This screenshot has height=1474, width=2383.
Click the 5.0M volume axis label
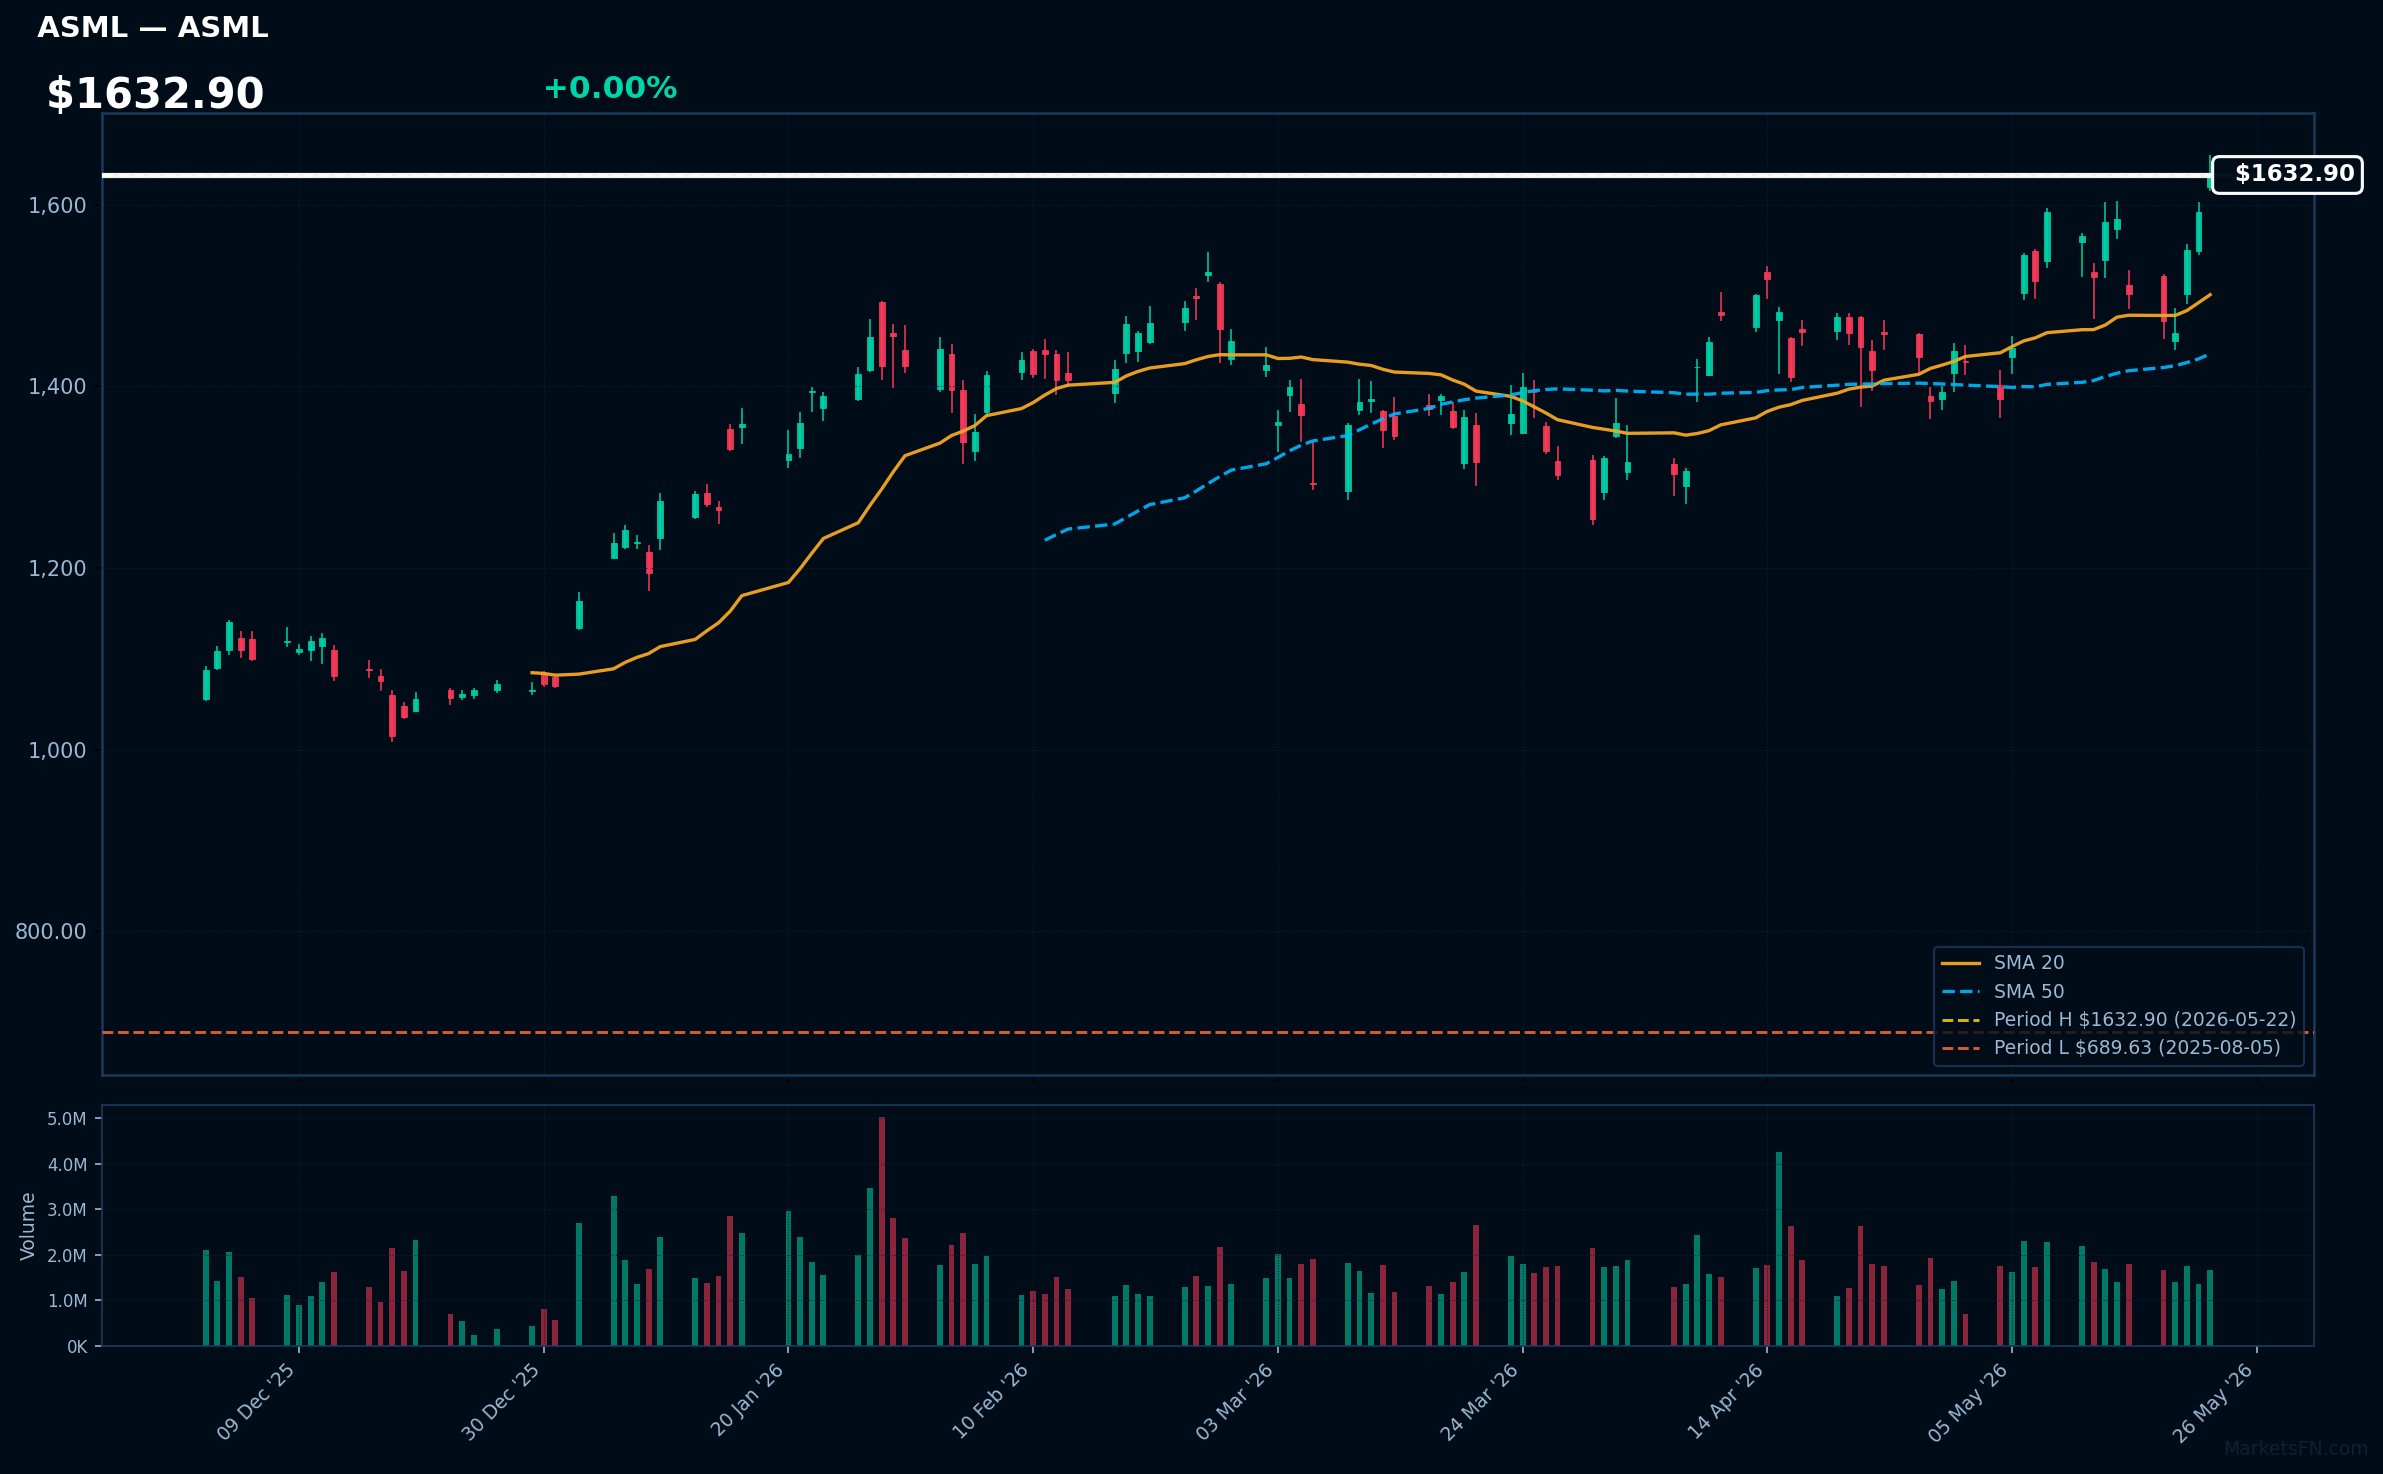67,1119
